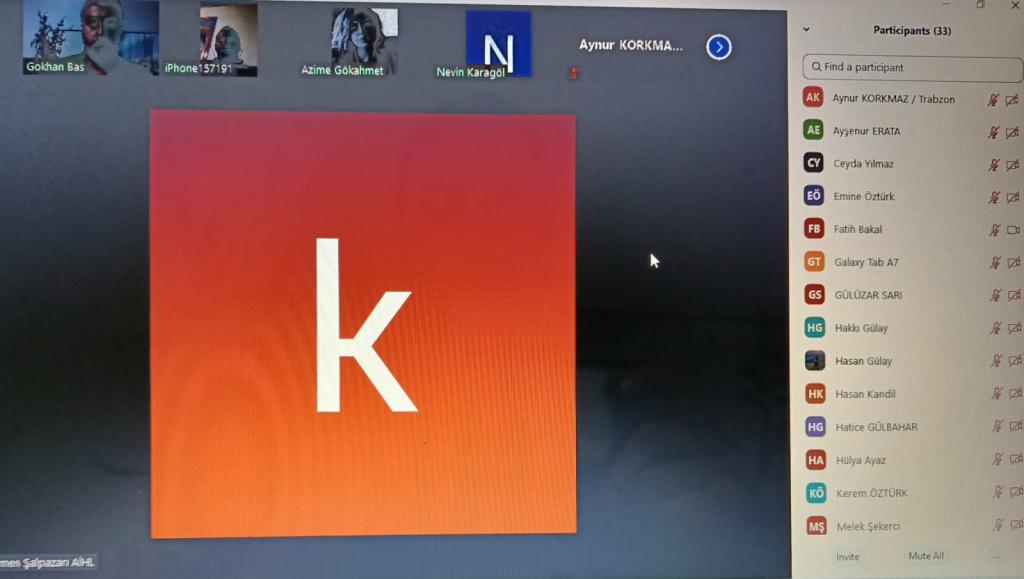The width and height of the screenshot is (1024, 579).
Task: Select the Azime Gökahmet video thumbnail
Action: [363, 42]
